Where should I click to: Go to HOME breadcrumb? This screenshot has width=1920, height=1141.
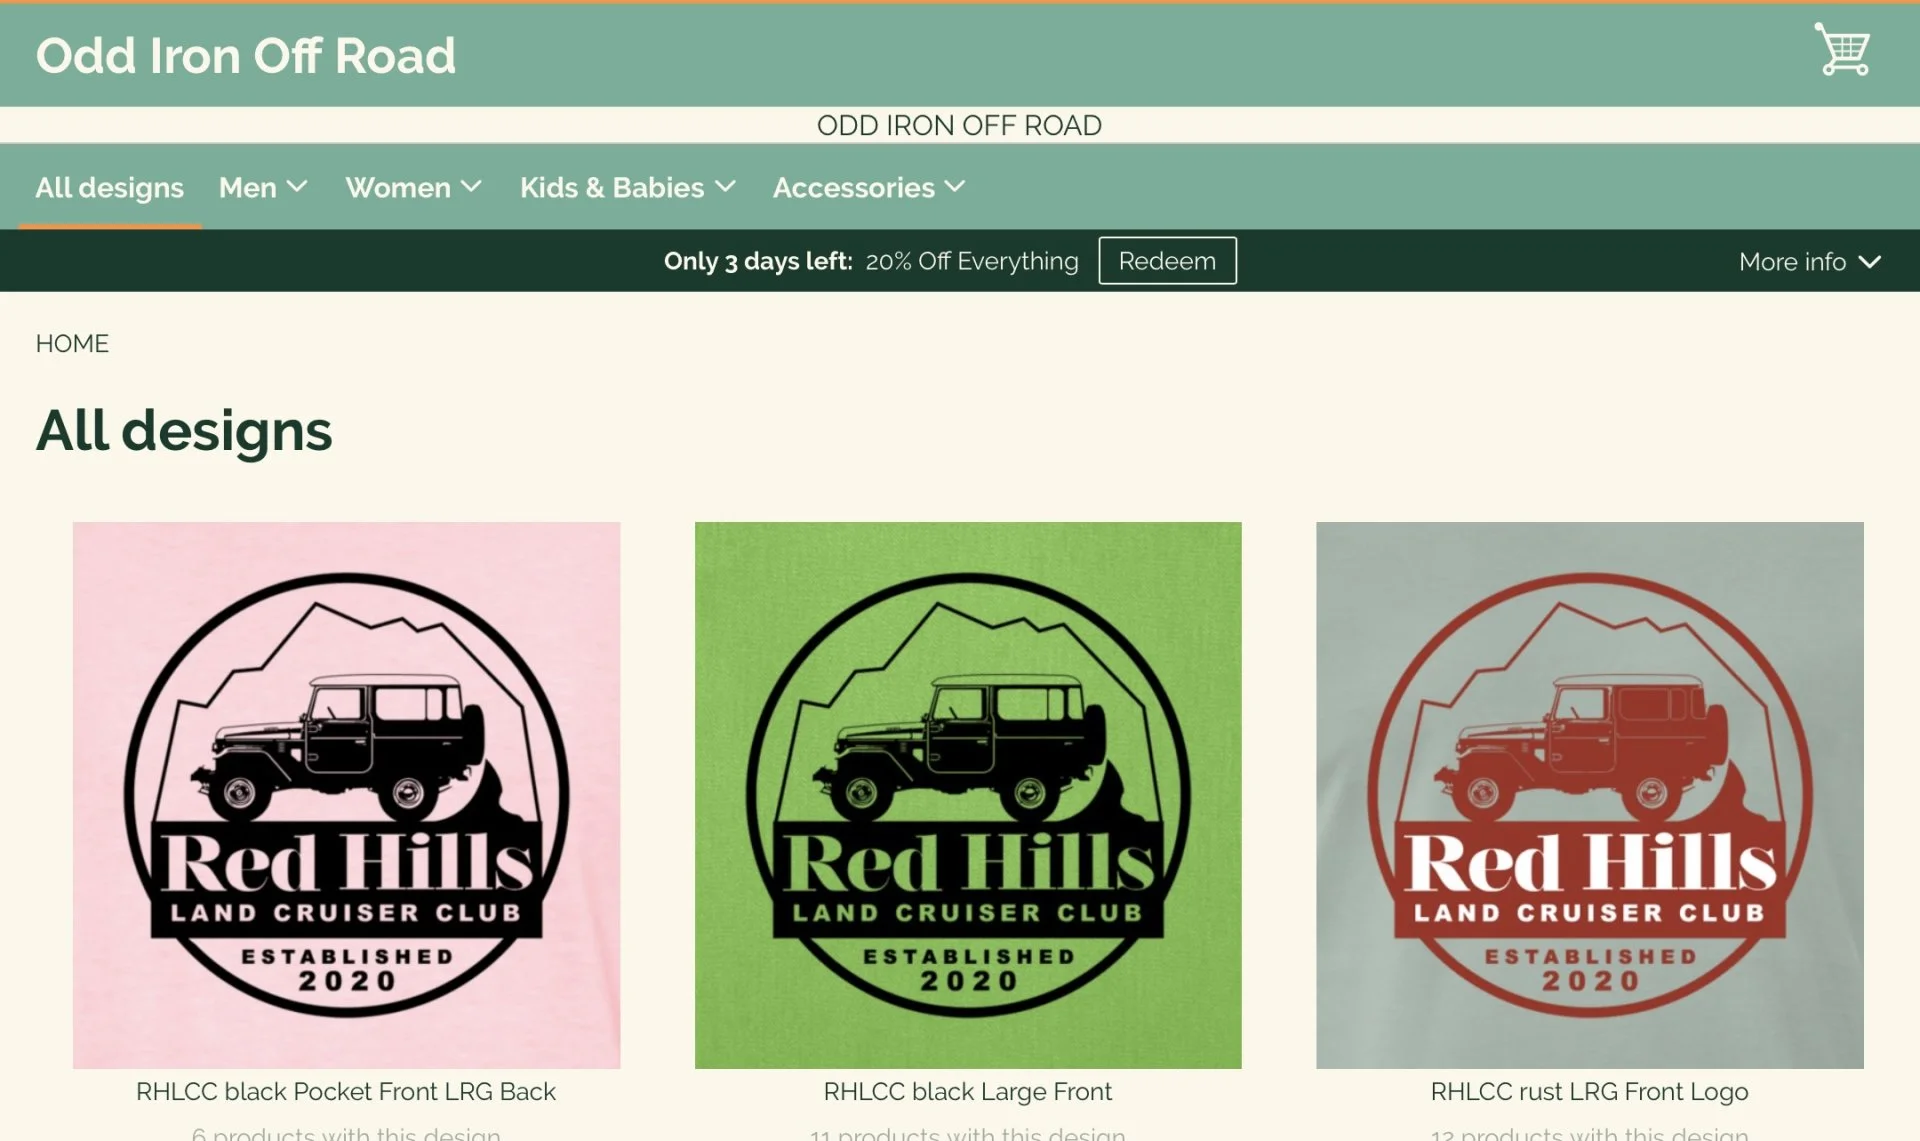point(72,343)
